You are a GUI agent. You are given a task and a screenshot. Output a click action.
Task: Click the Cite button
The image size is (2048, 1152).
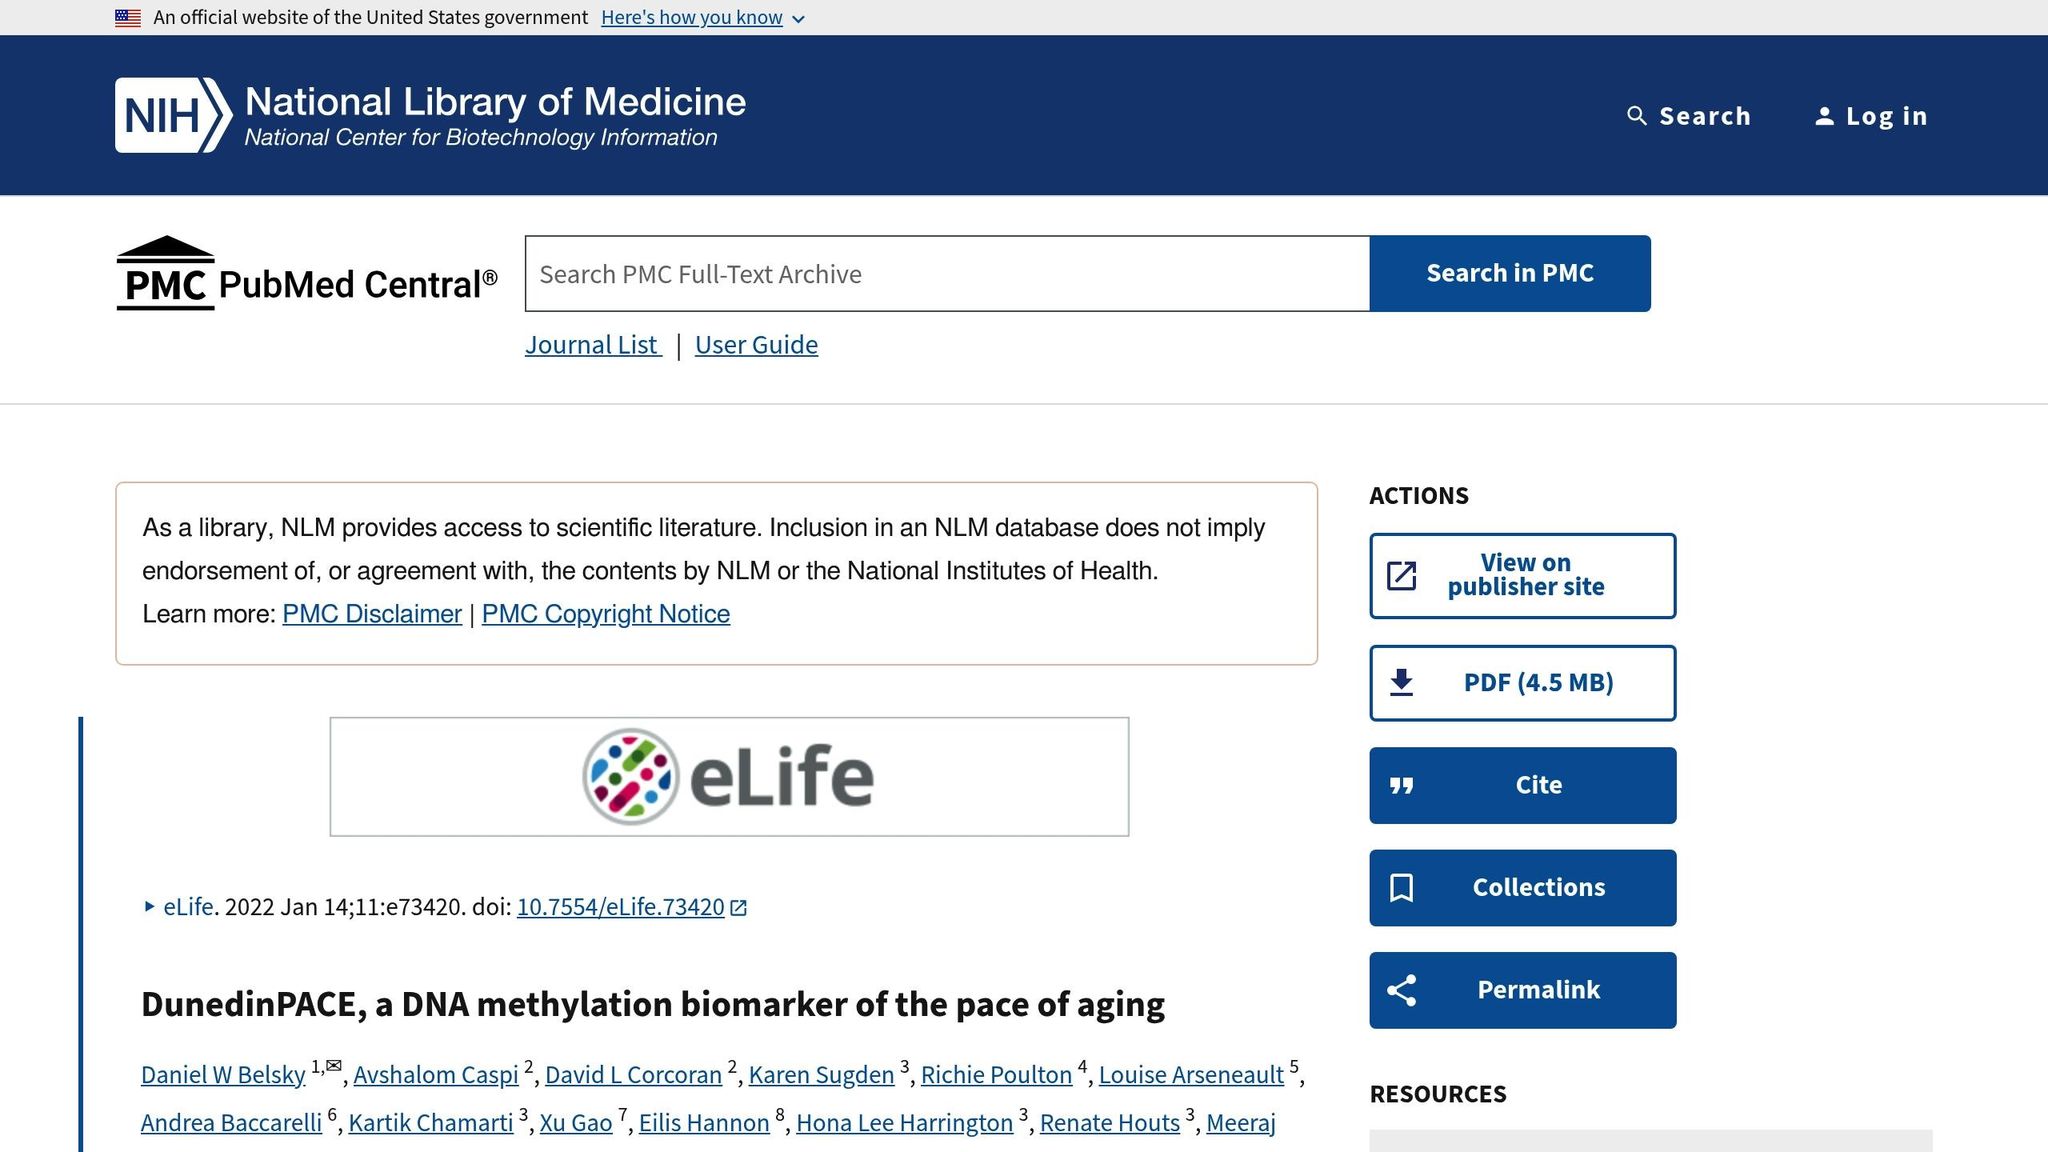pos(1523,786)
